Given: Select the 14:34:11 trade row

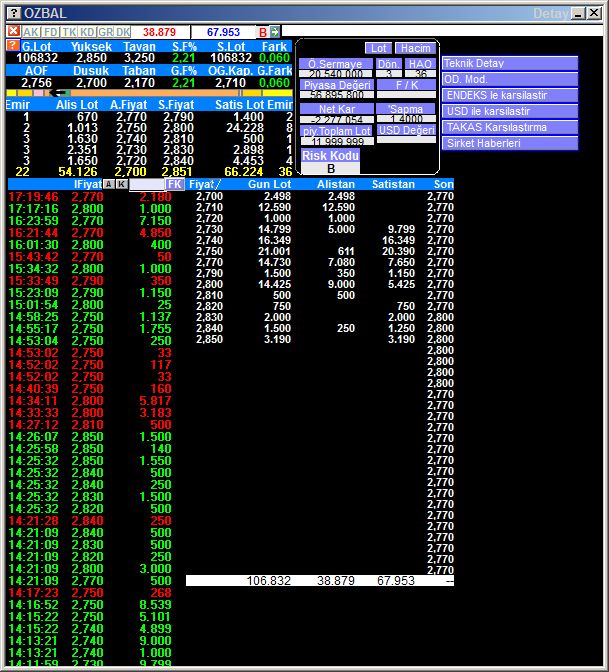Looking at the screenshot, I should [90, 401].
